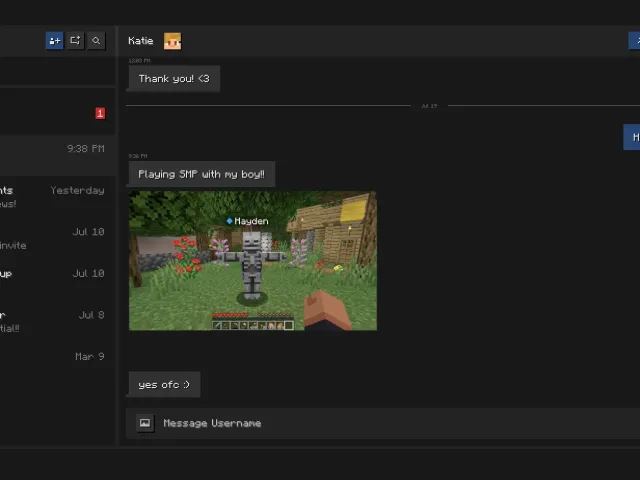Open the Jul 10 conversation mentioning invite
Screen dimensions: 640x480
58,238
